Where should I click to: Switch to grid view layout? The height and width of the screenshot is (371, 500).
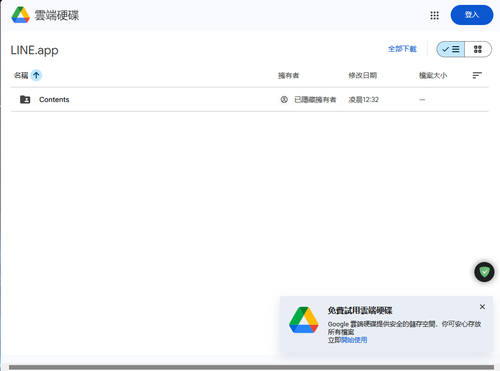[x=478, y=49]
